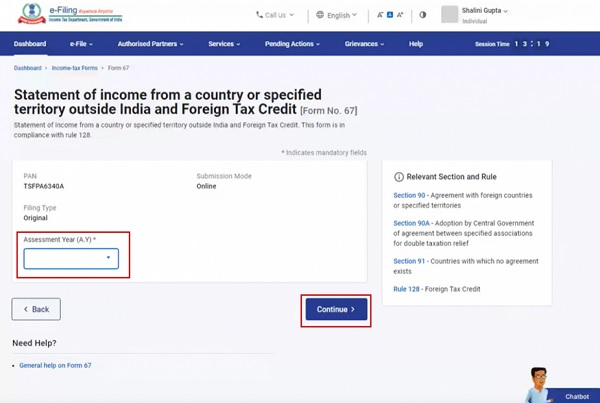
Task: Increase font size with larger A icon
Action: pos(400,15)
